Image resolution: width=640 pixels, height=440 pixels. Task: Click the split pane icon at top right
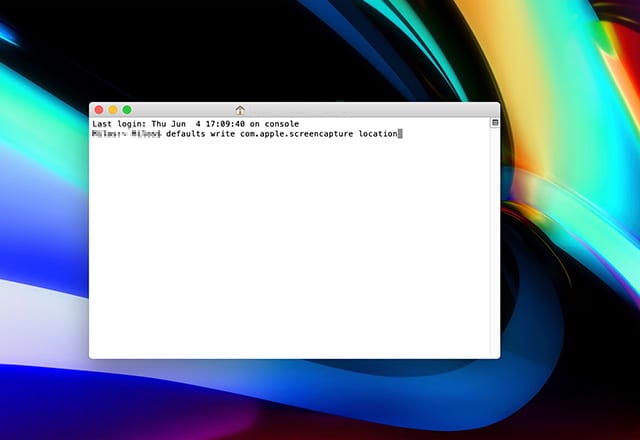pos(495,123)
